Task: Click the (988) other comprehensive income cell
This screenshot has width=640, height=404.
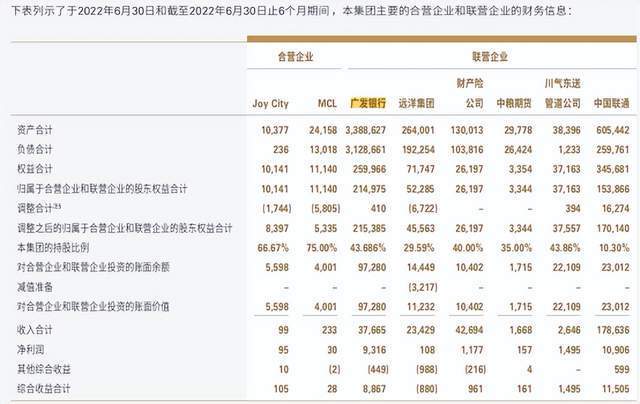Action: (427, 369)
